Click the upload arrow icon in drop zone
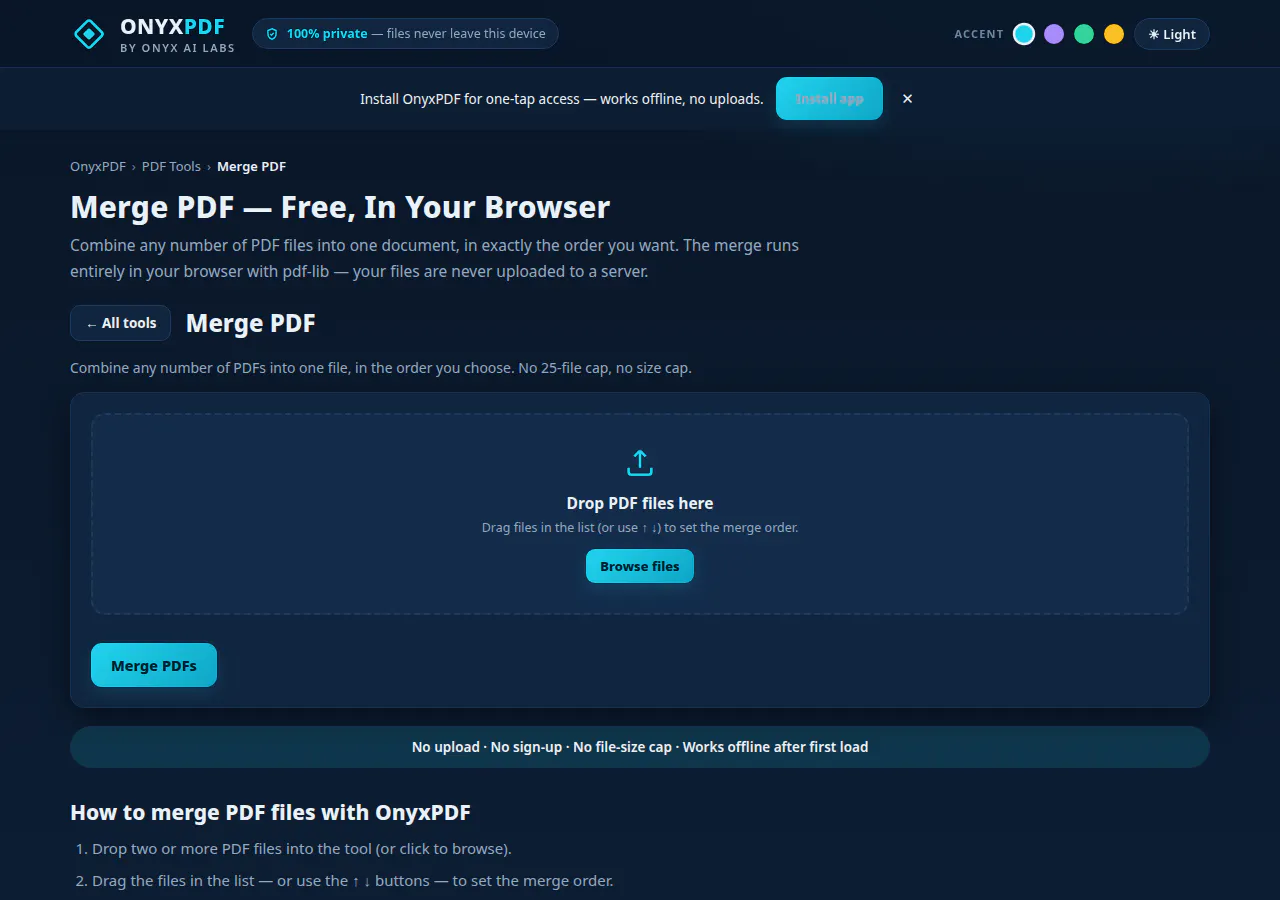1280x900 pixels. (640, 463)
